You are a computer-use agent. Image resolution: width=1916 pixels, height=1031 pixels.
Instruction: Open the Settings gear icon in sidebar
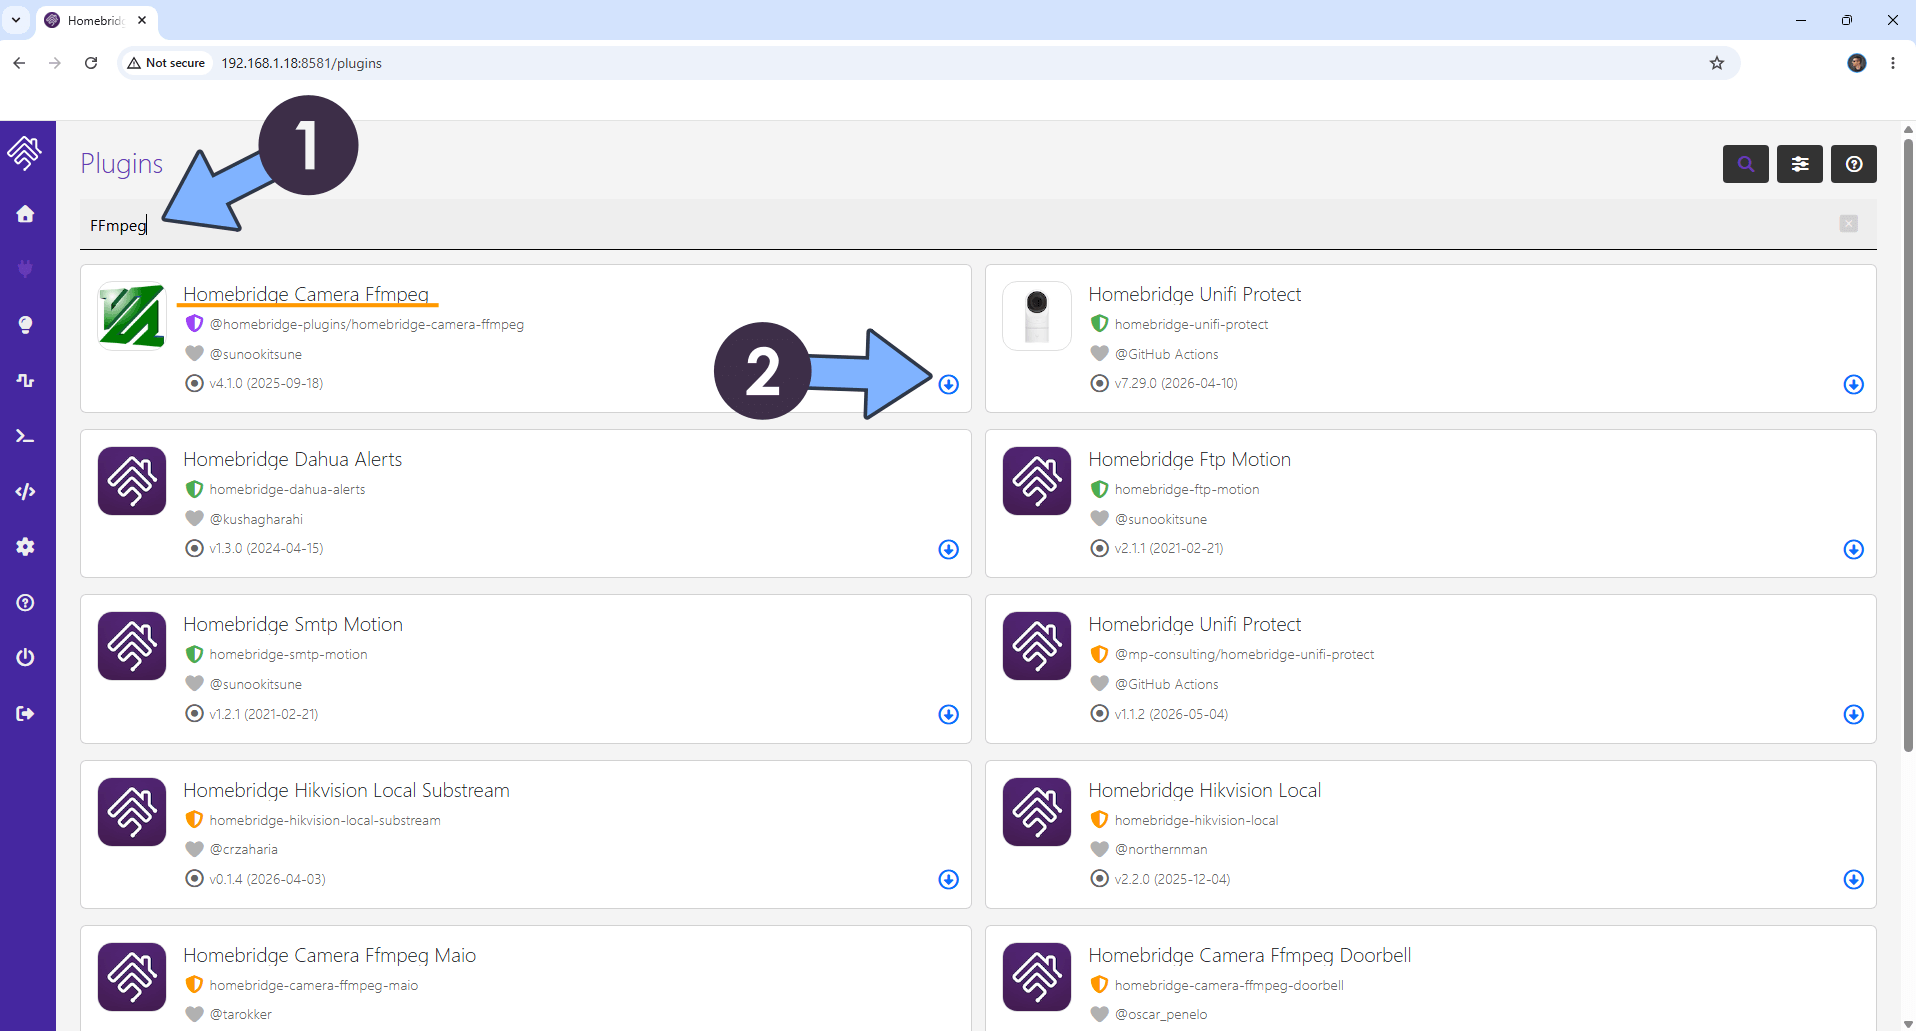pyautogui.click(x=25, y=547)
